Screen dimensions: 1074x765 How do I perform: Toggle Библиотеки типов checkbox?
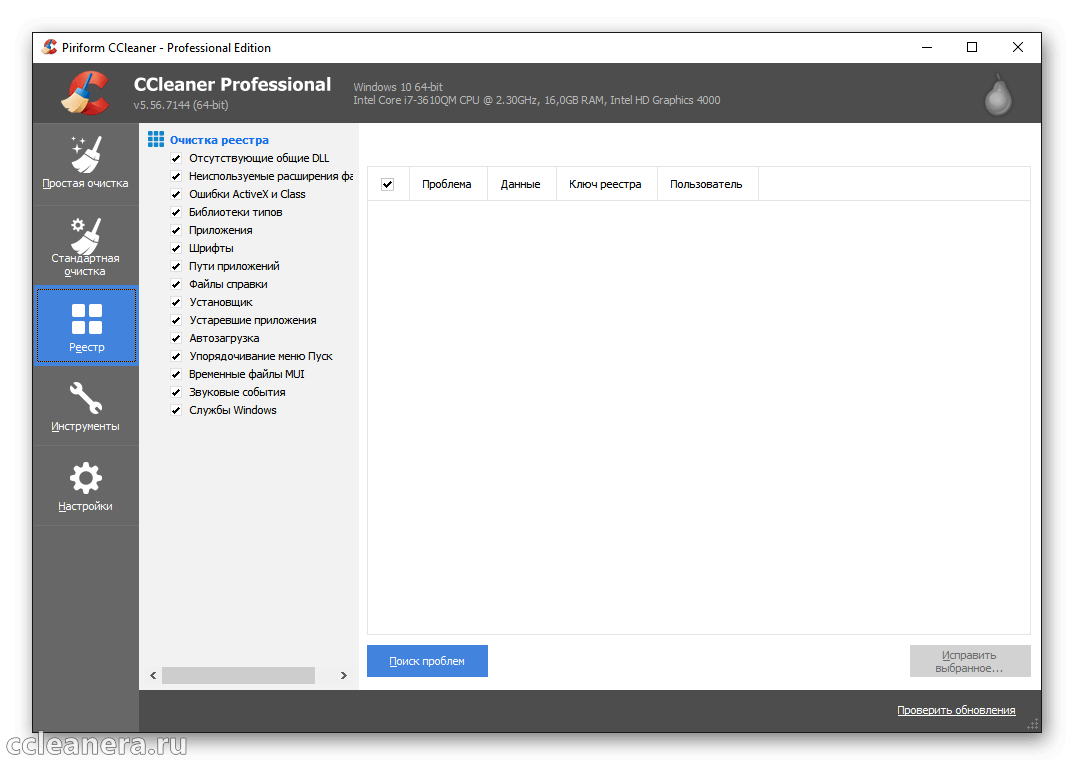pyautogui.click(x=176, y=212)
